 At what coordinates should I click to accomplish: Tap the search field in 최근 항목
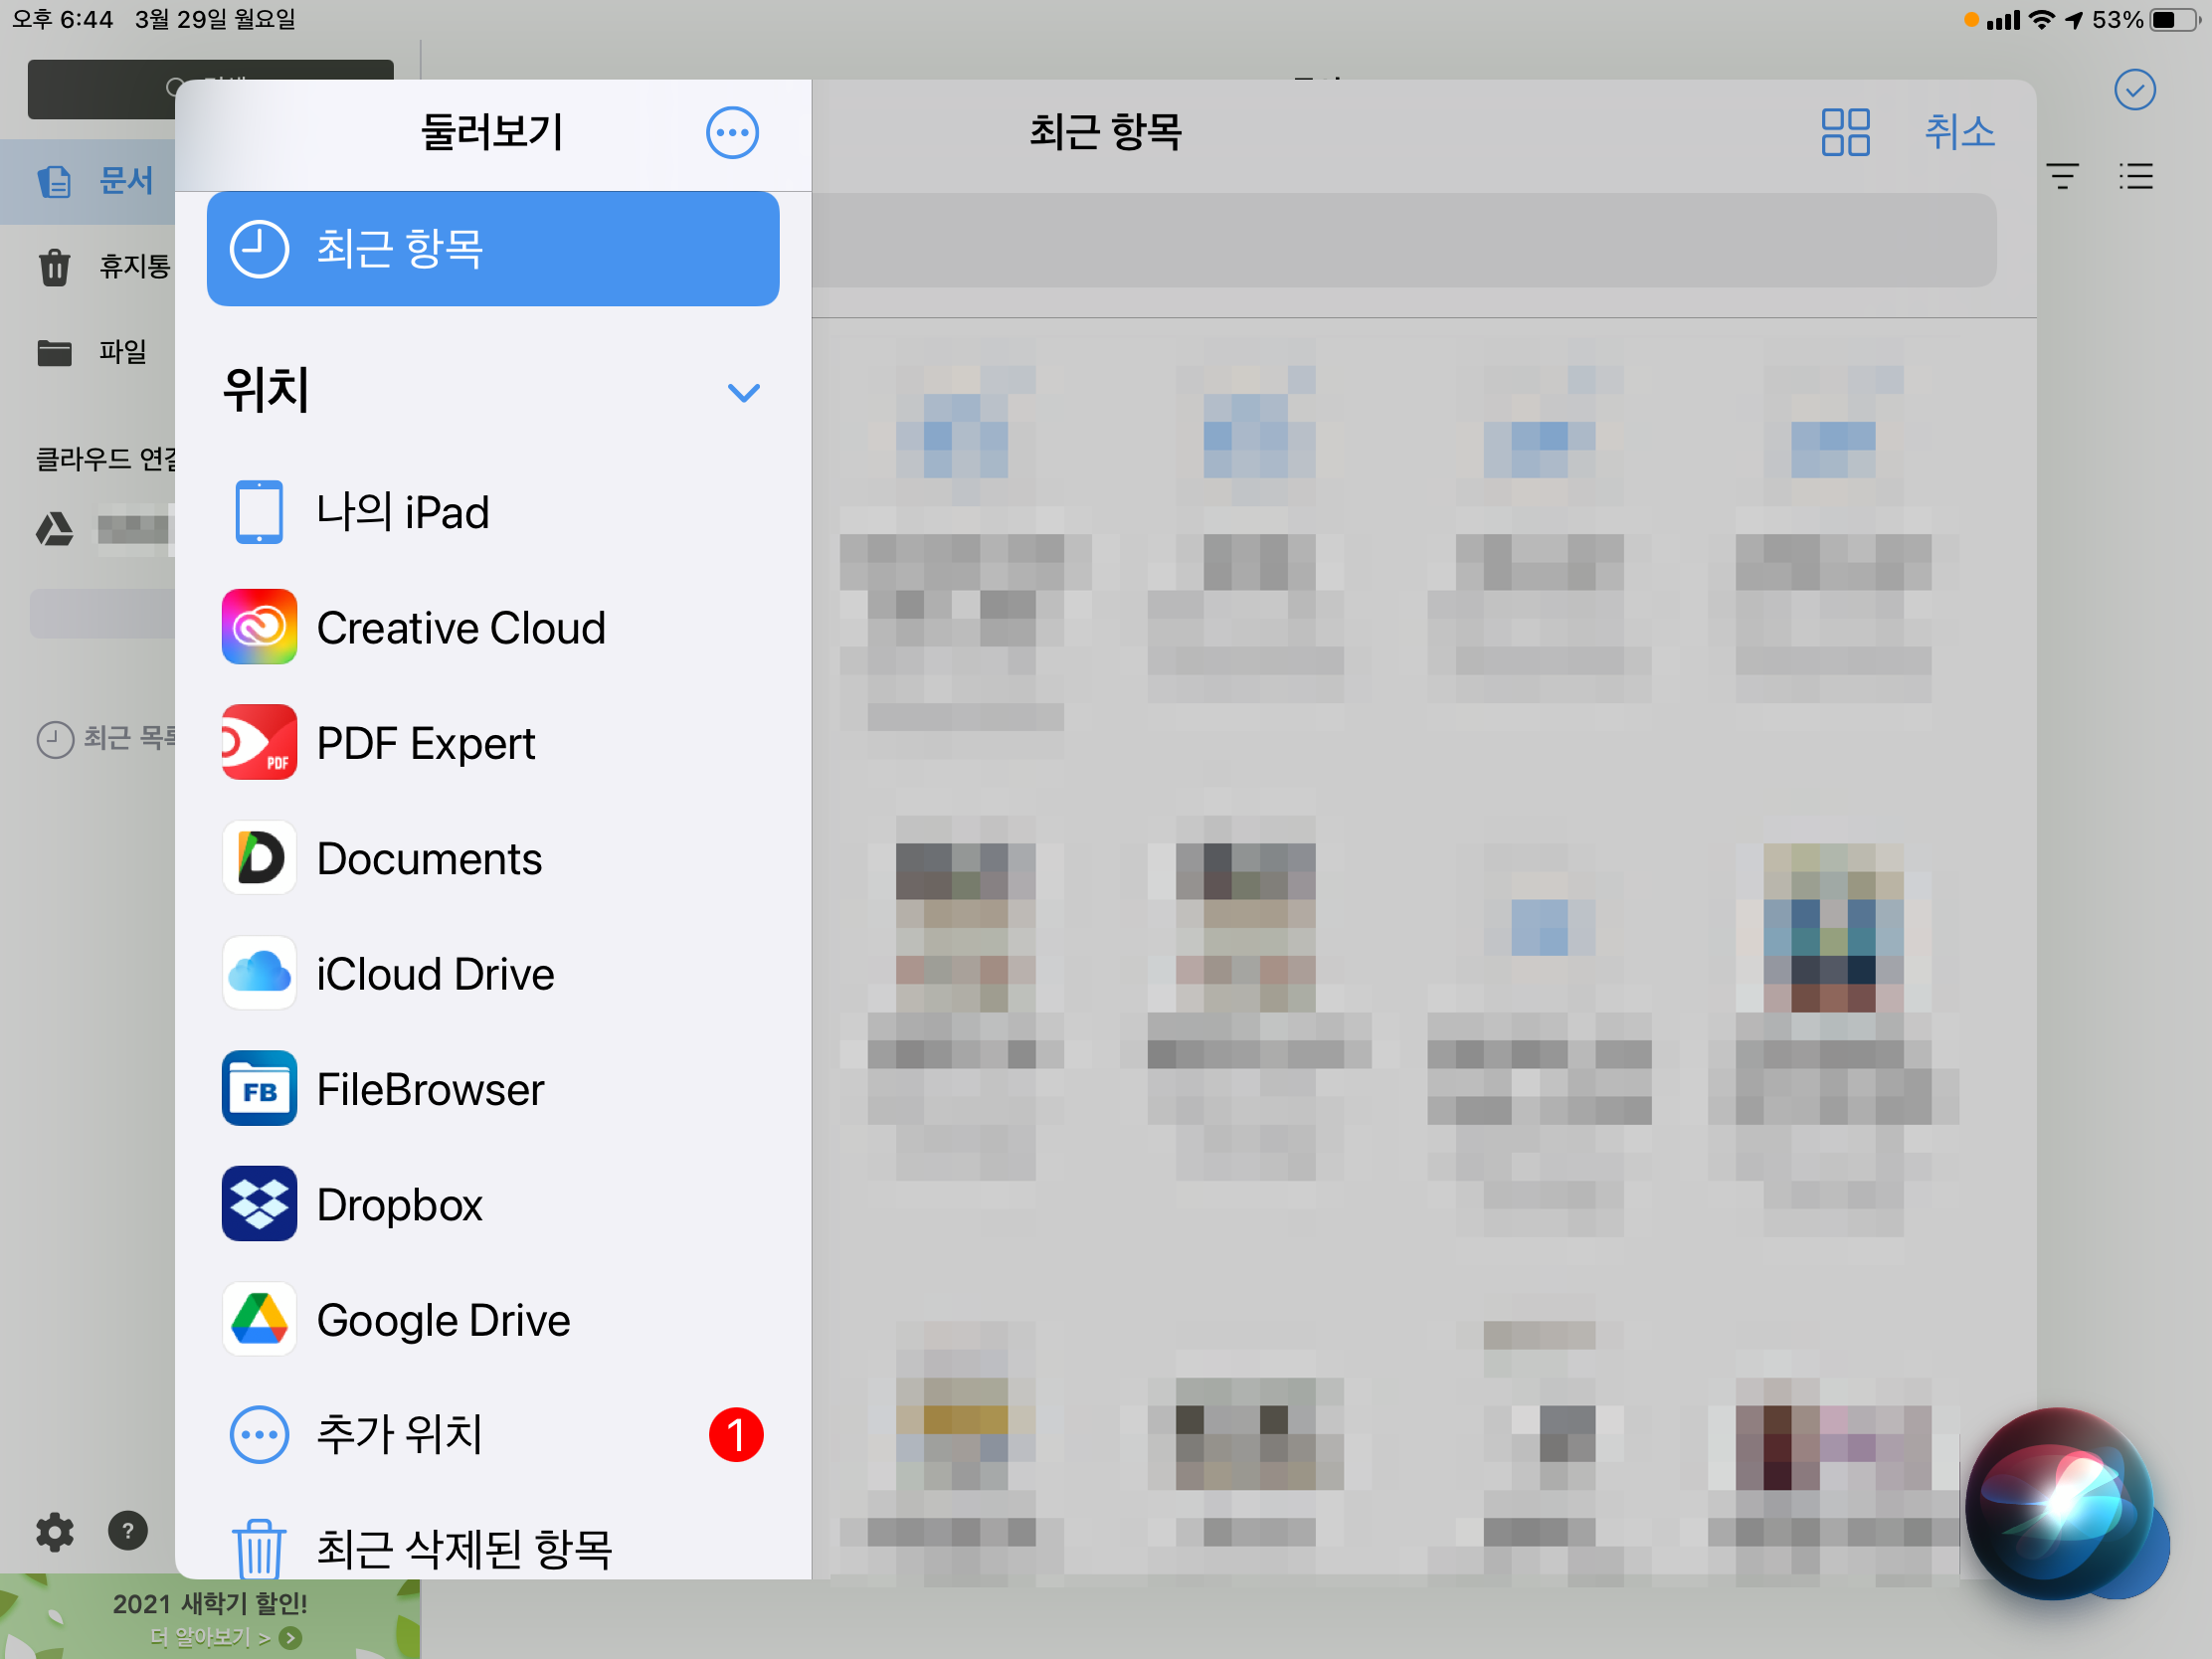[x=1402, y=241]
